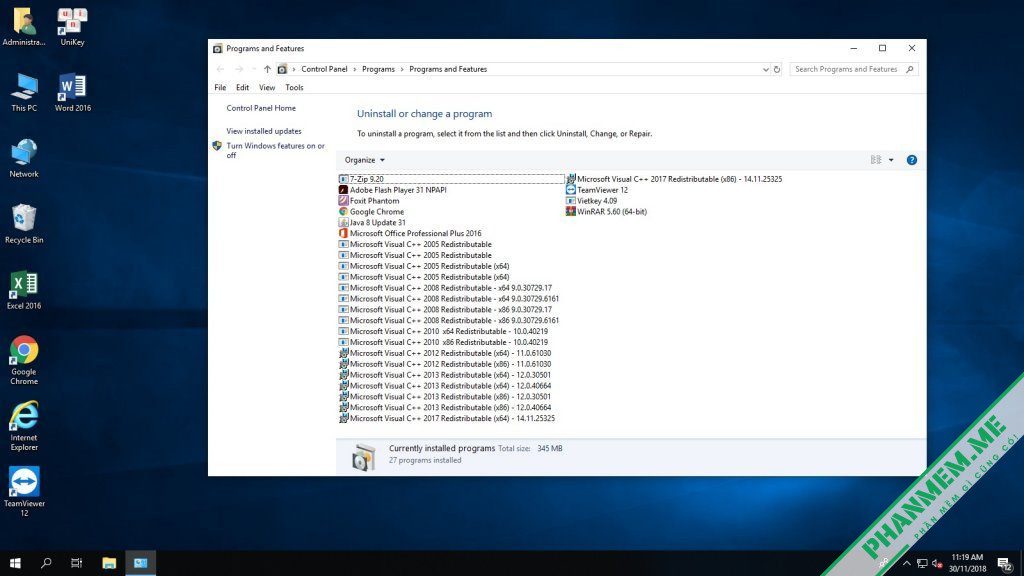Viewport: 1024px width, 576px height.
Task: Select Visual C++ 2012 Redistributable (x86) entry
Action: pyautogui.click(x=445, y=364)
